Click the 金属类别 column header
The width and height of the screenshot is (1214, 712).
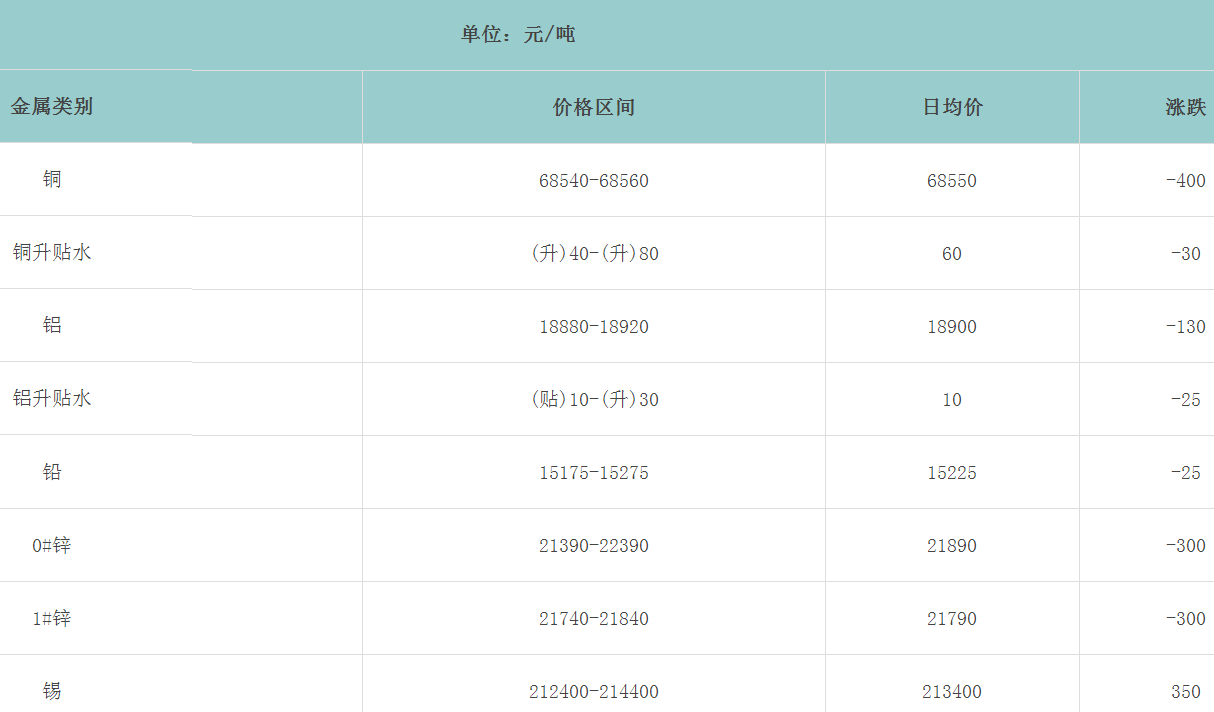coord(52,106)
